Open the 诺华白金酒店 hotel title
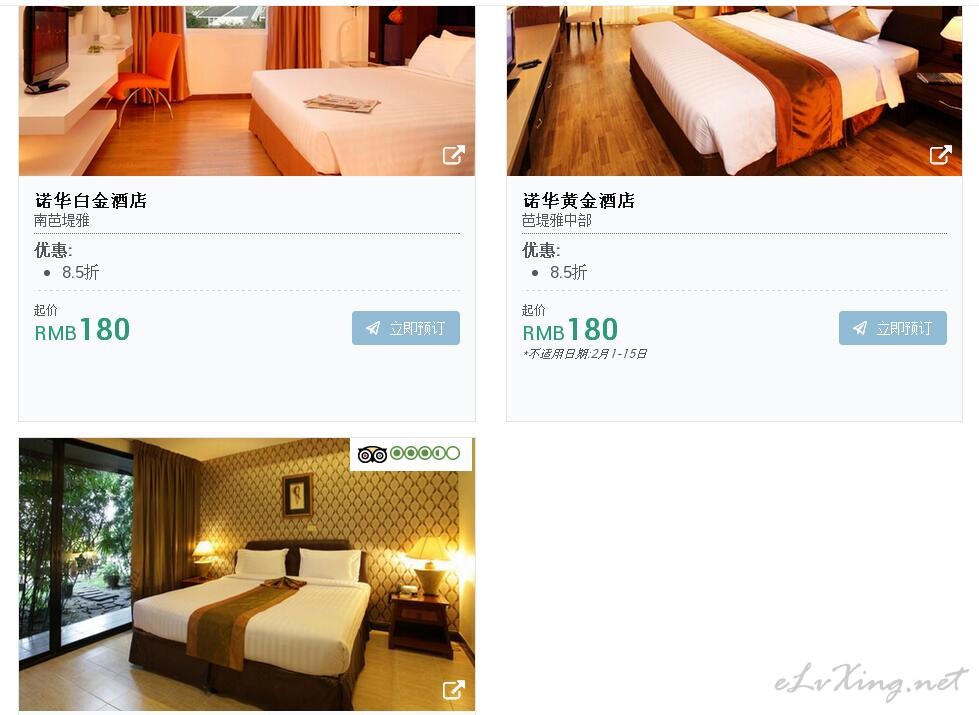This screenshot has height=715, width=979. point(91,200)
